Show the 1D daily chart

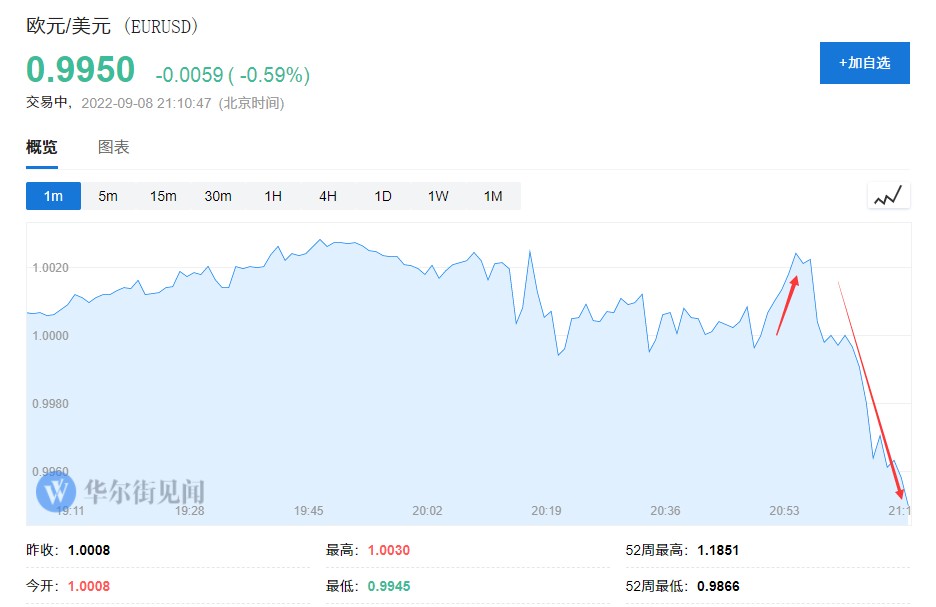click(383, 196)
